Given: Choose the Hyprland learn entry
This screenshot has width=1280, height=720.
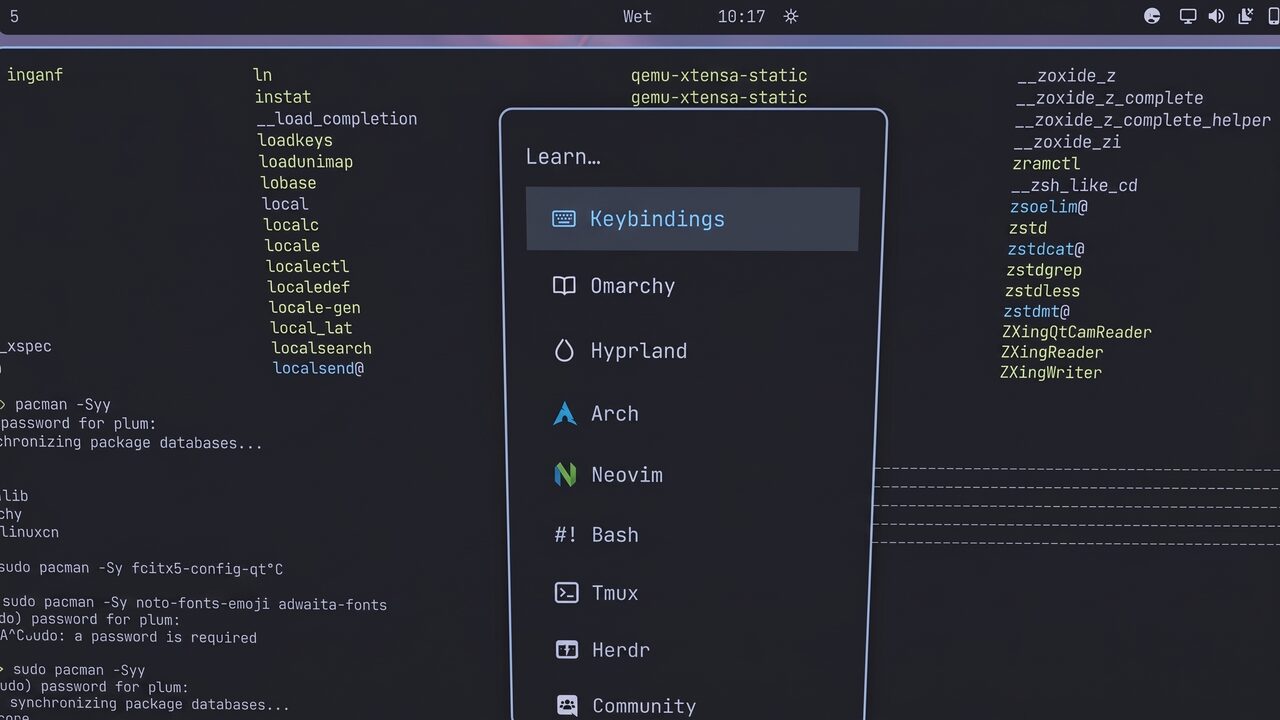Looking at the screenshot, I should tap(692, 351).
